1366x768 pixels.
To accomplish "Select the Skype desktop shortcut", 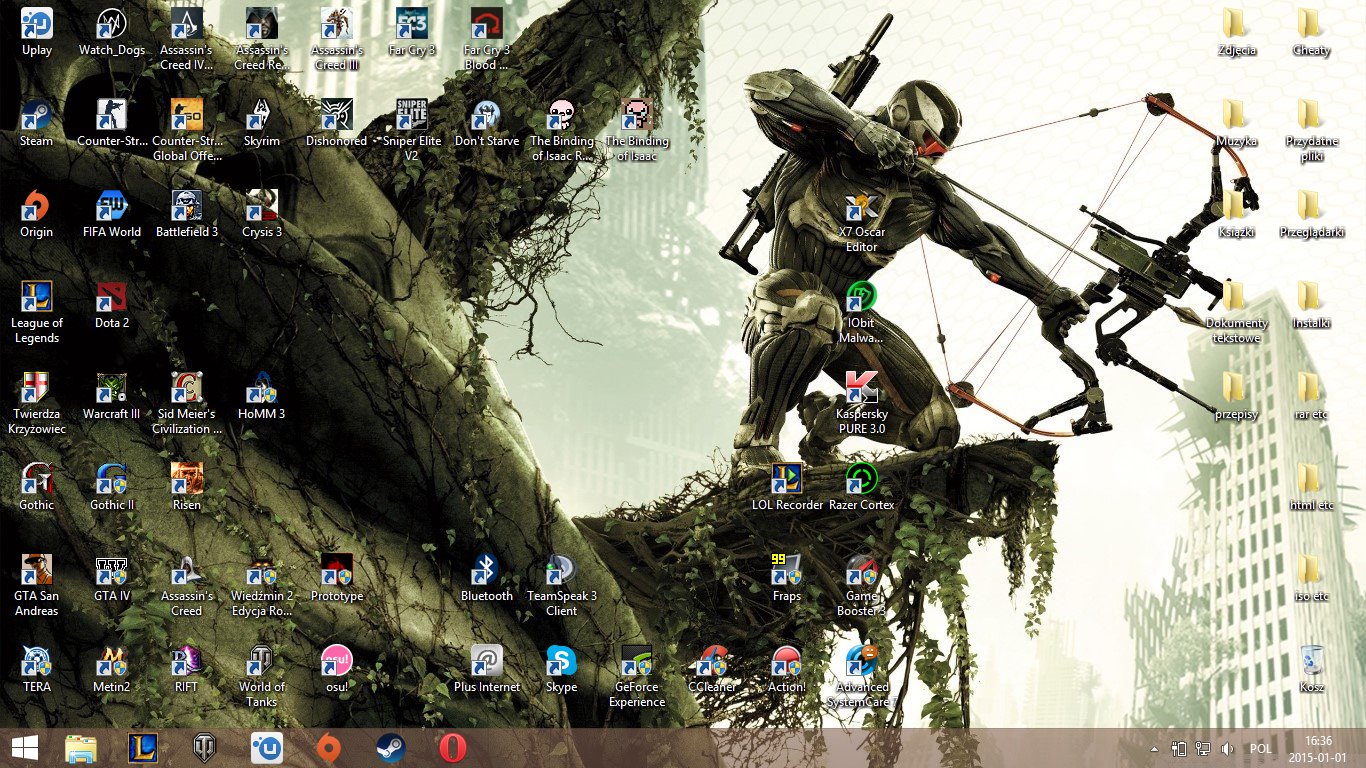I will point(562,669).
